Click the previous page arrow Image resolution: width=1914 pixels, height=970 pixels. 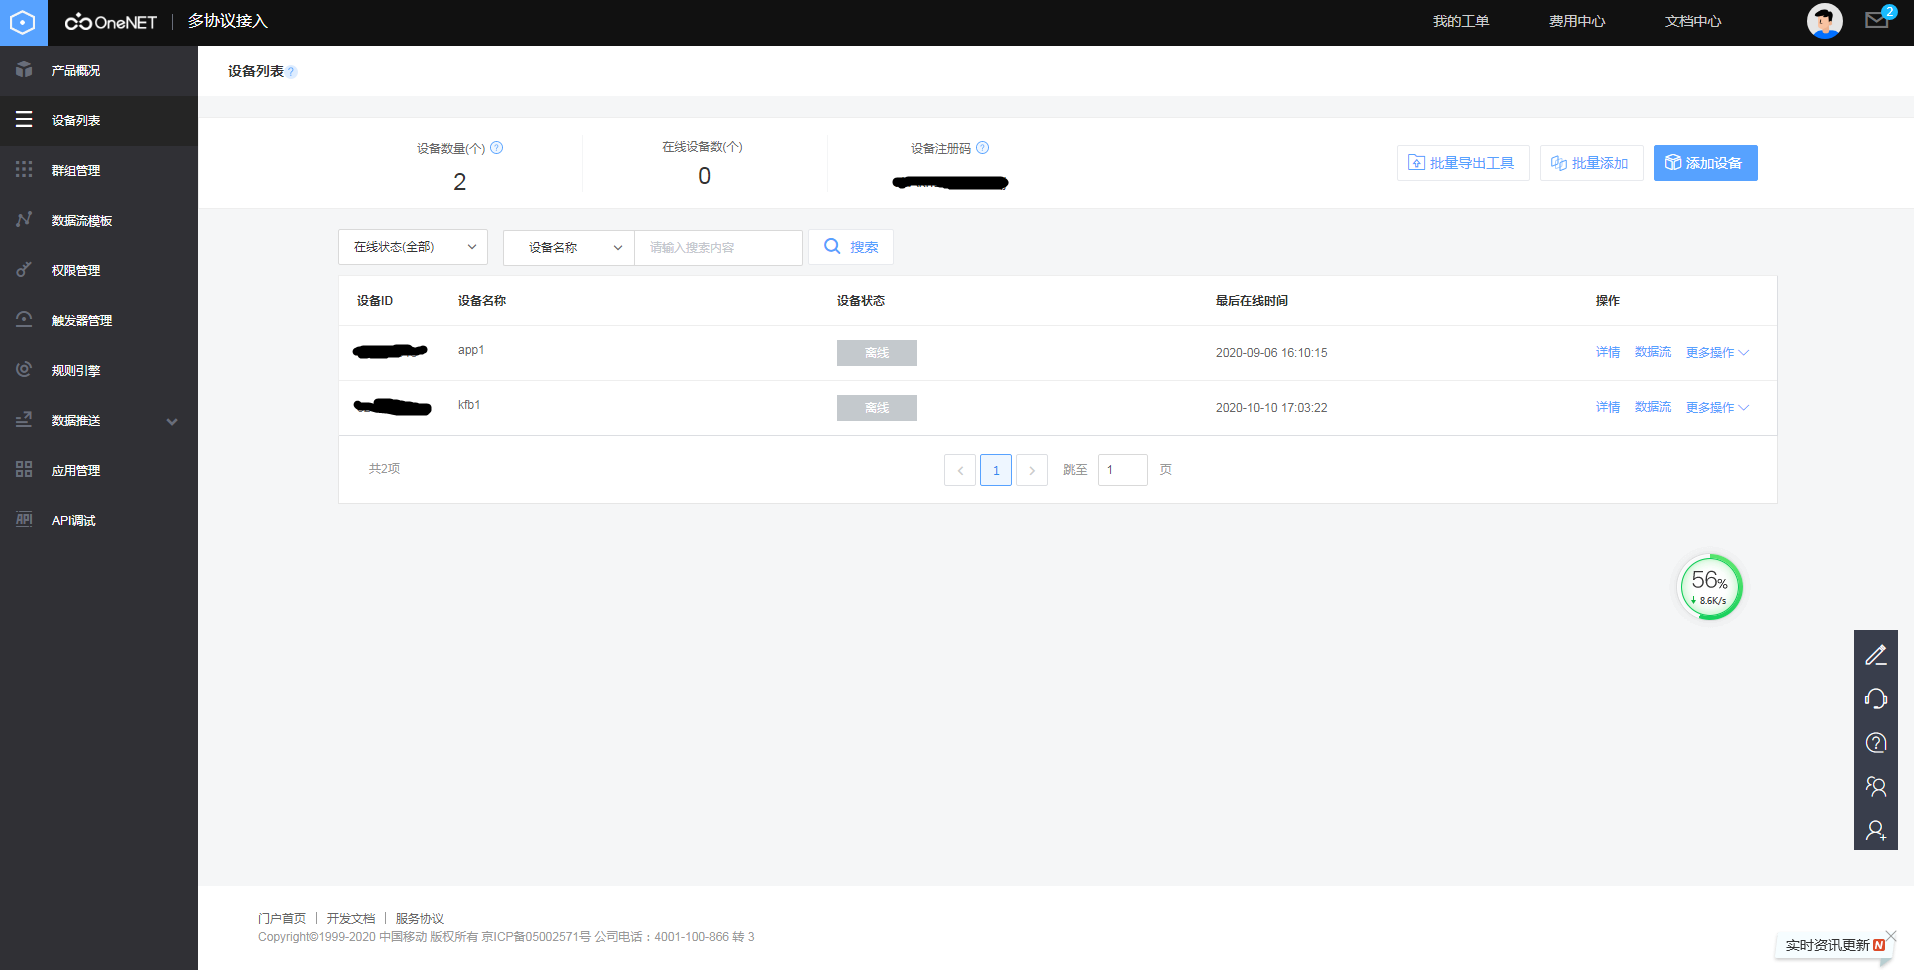click(960, 470)
